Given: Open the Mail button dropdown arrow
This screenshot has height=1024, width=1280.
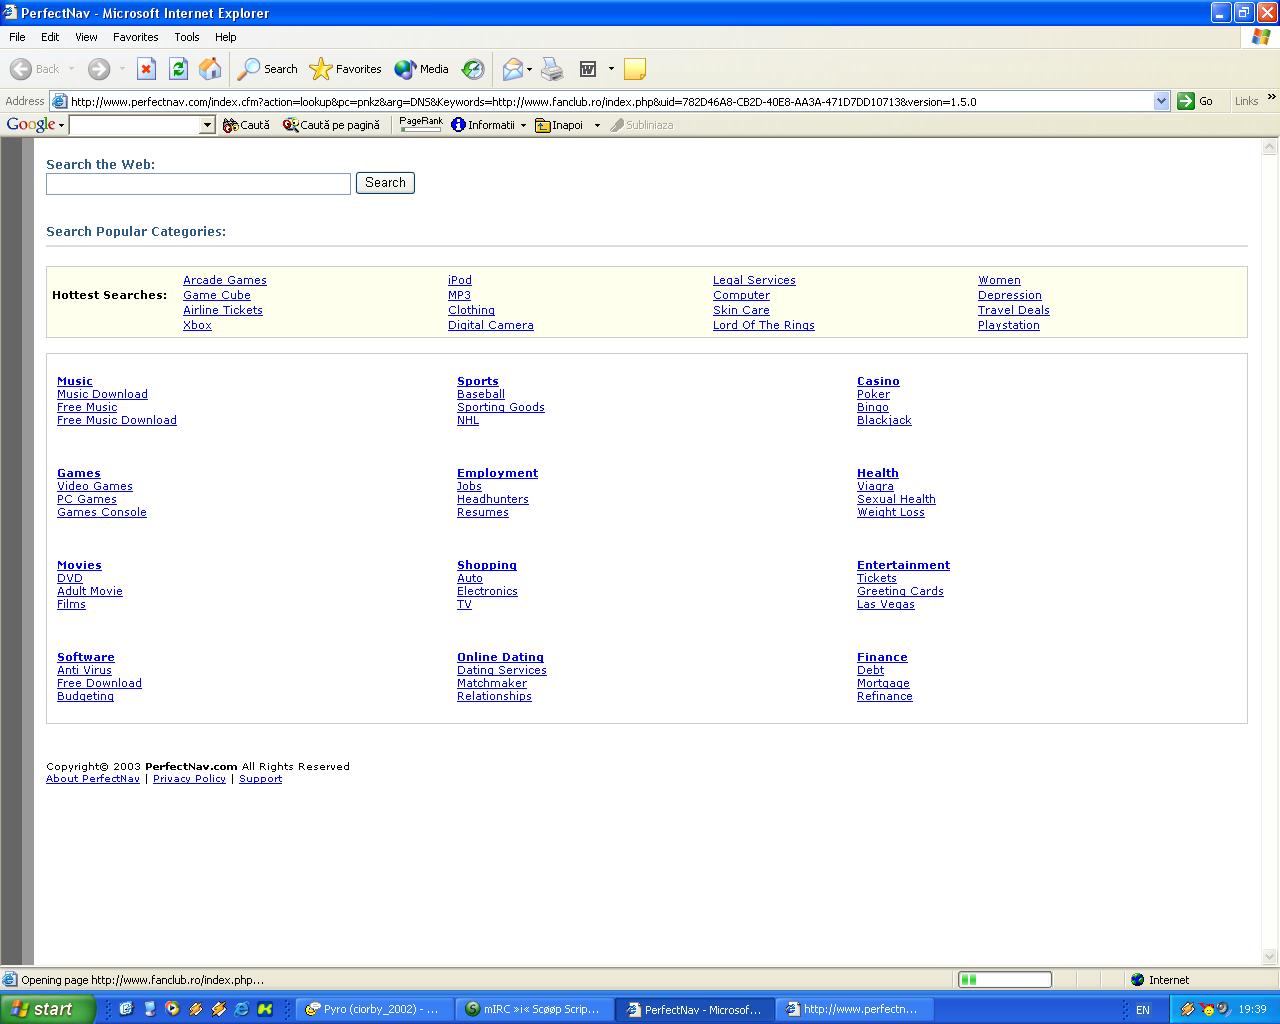Looking at the screenshot, I should 529,69.
